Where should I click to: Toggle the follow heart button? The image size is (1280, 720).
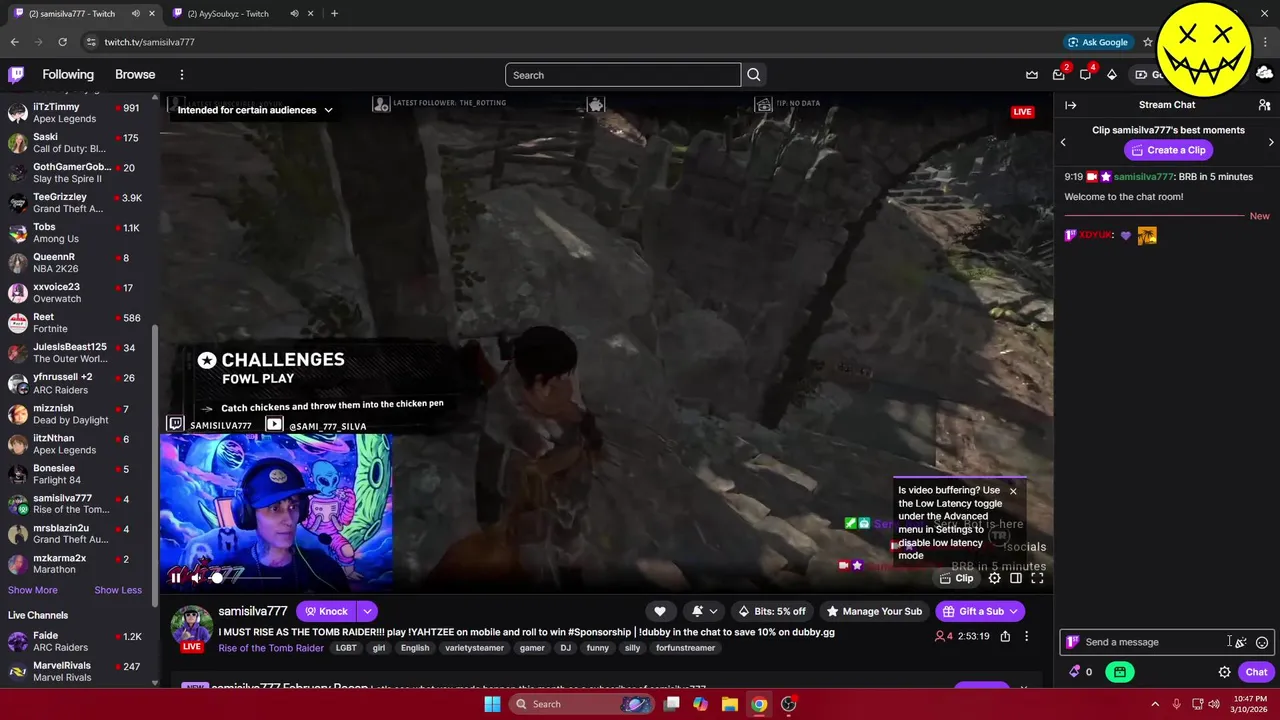click(659, 611)
